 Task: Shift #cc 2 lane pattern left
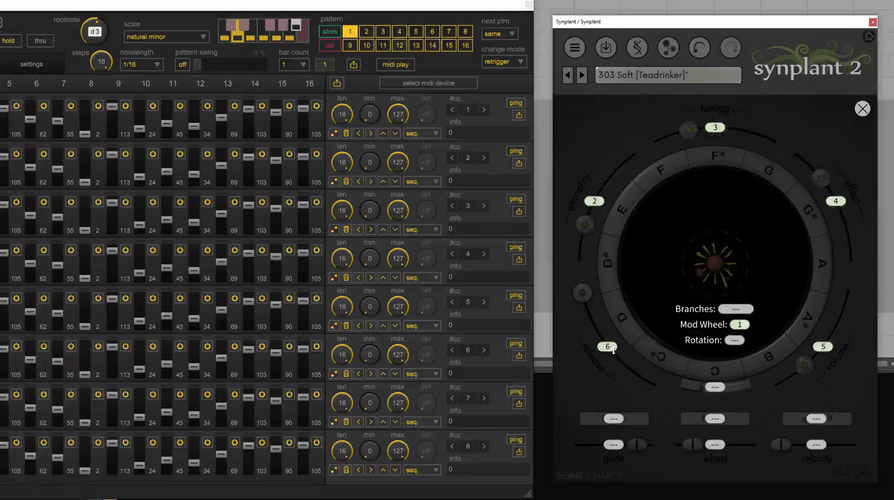coord(359,181)
